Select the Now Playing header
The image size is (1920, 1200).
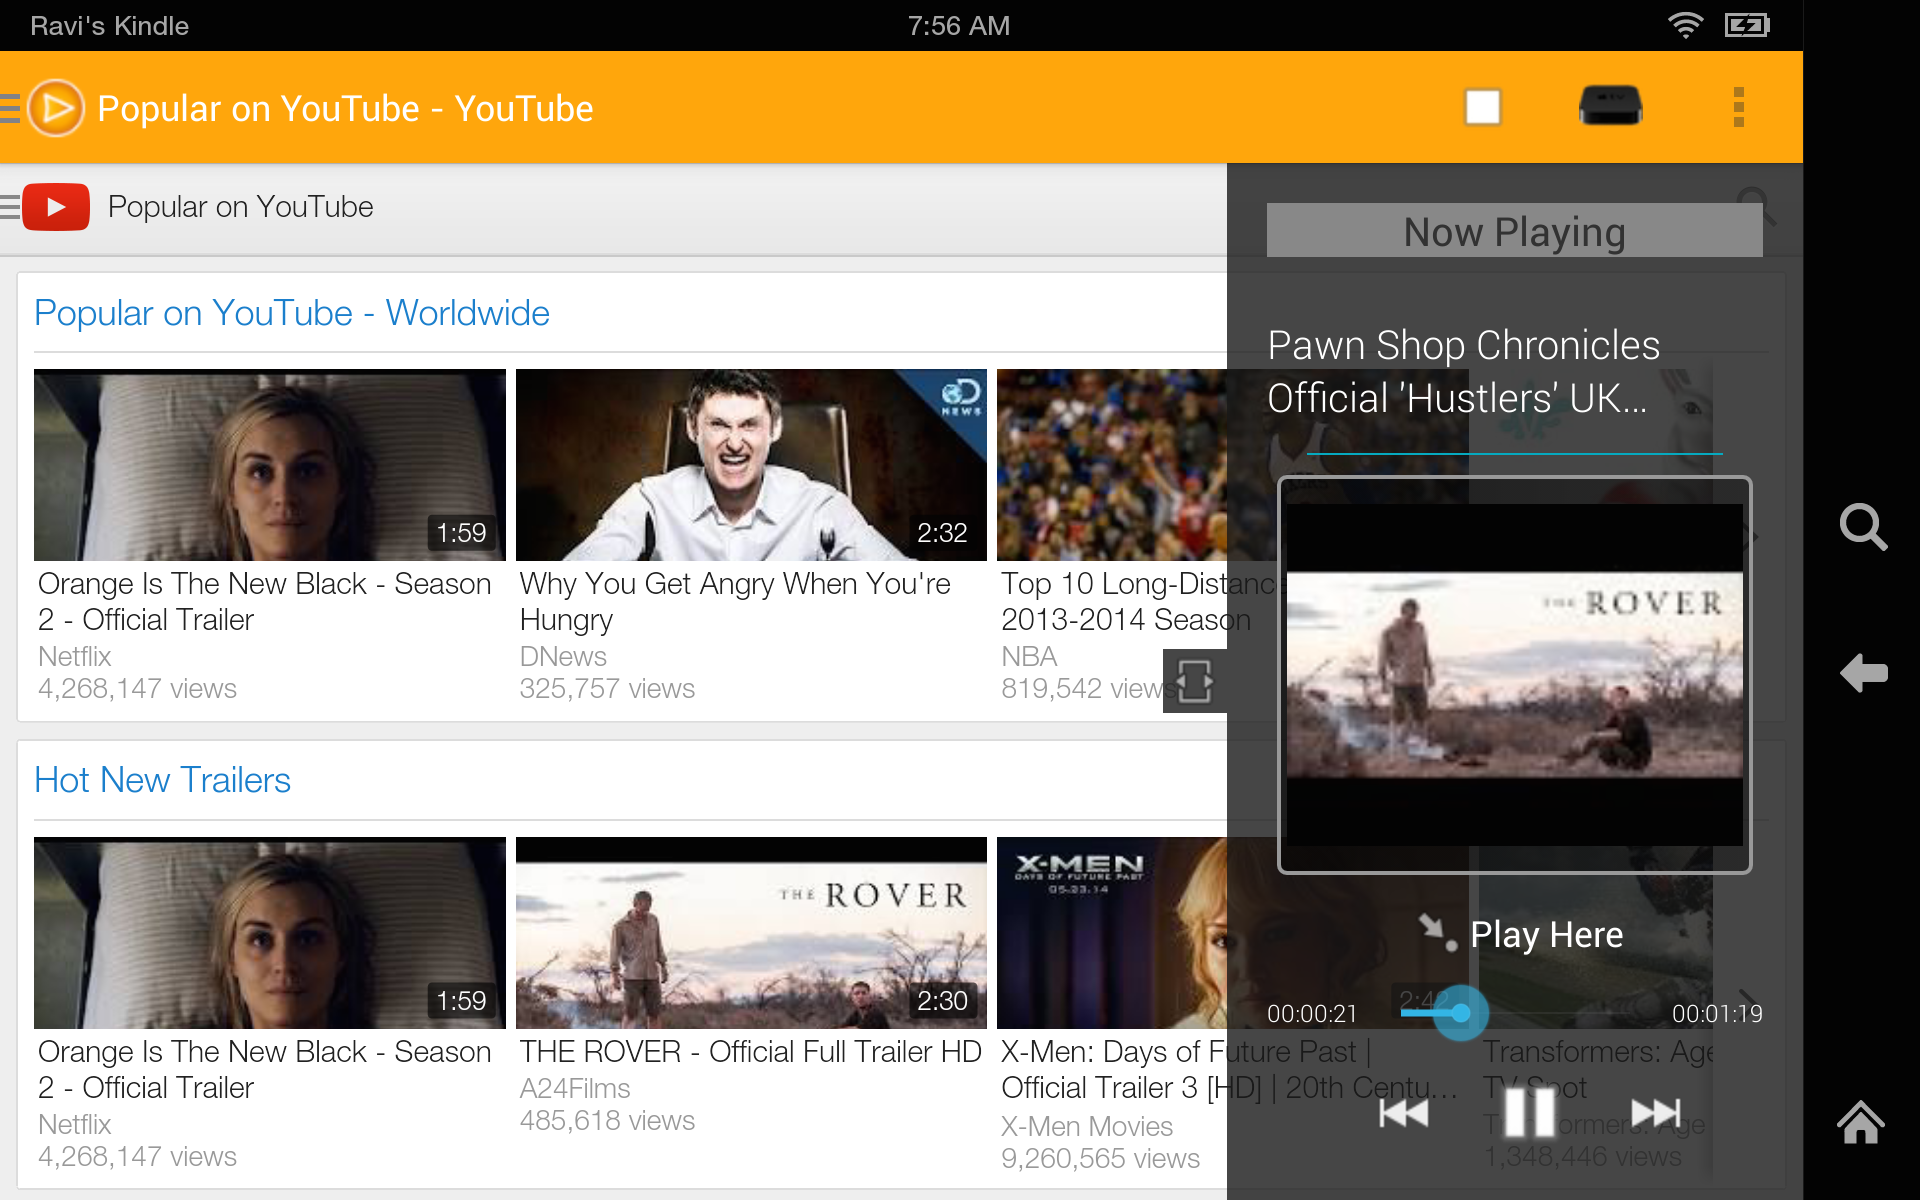[x=1513, y=231]
